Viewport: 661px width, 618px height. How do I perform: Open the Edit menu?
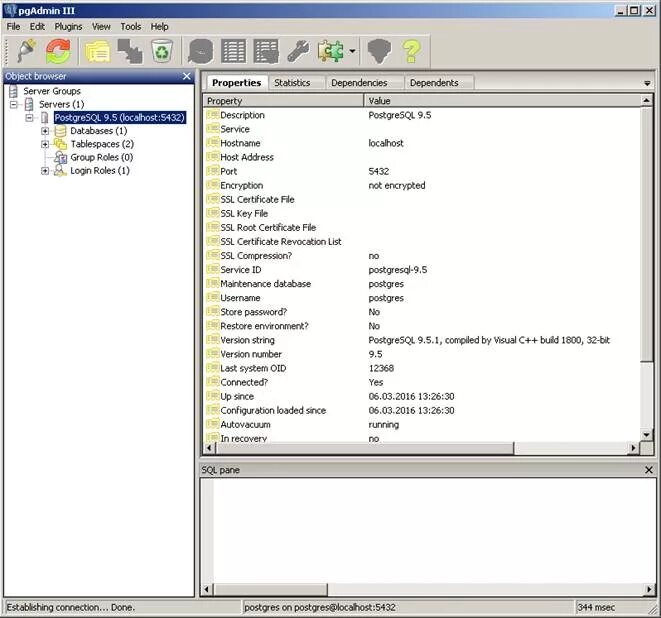tap(37, 27)
